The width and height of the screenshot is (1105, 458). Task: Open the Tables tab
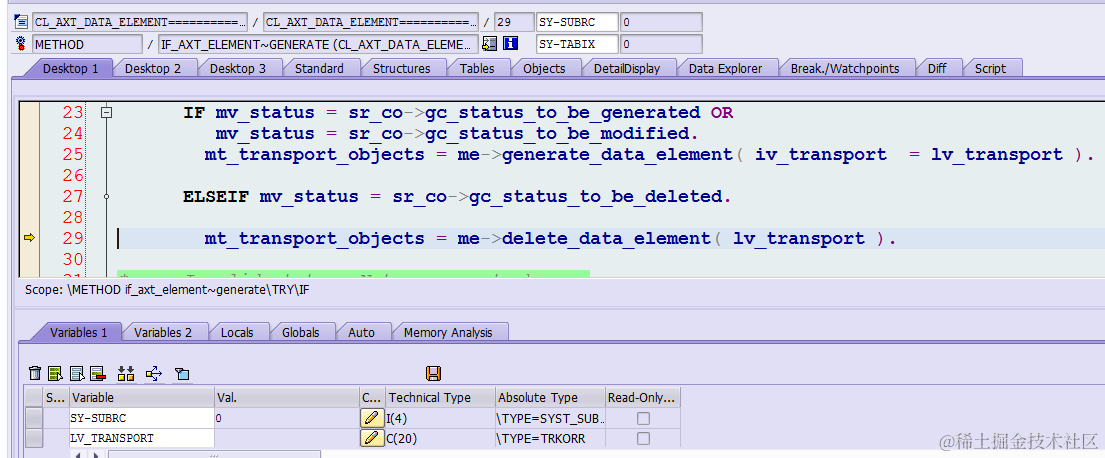[x=477, y=68]
